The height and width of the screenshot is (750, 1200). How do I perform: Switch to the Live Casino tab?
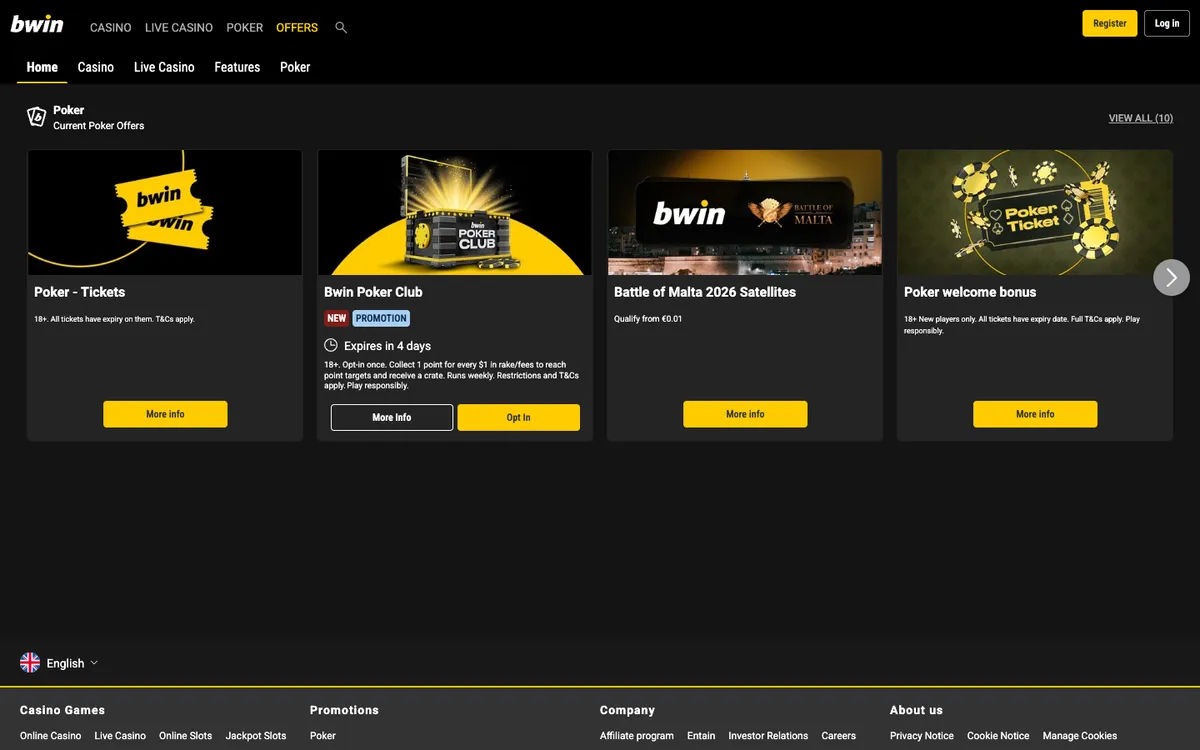coord(164,67)
